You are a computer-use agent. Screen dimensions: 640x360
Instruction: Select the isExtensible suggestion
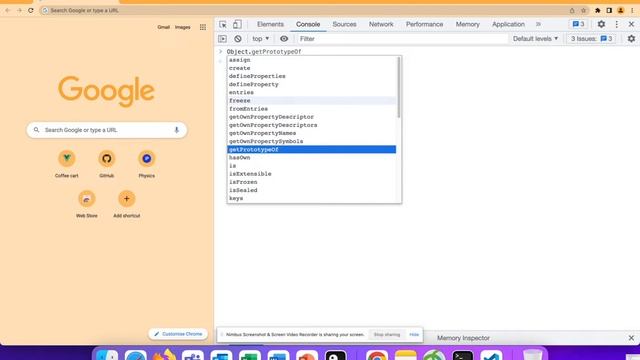311,174
